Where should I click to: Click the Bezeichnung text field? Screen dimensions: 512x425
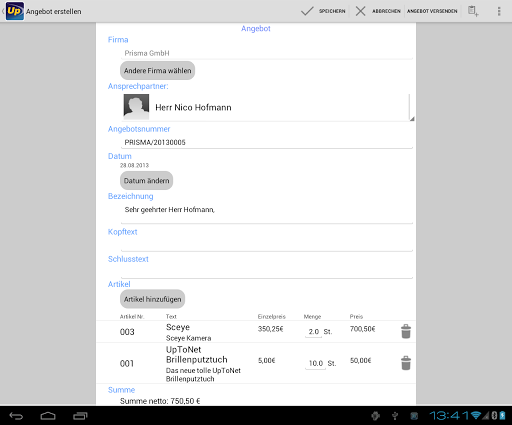tap(267, 213)
